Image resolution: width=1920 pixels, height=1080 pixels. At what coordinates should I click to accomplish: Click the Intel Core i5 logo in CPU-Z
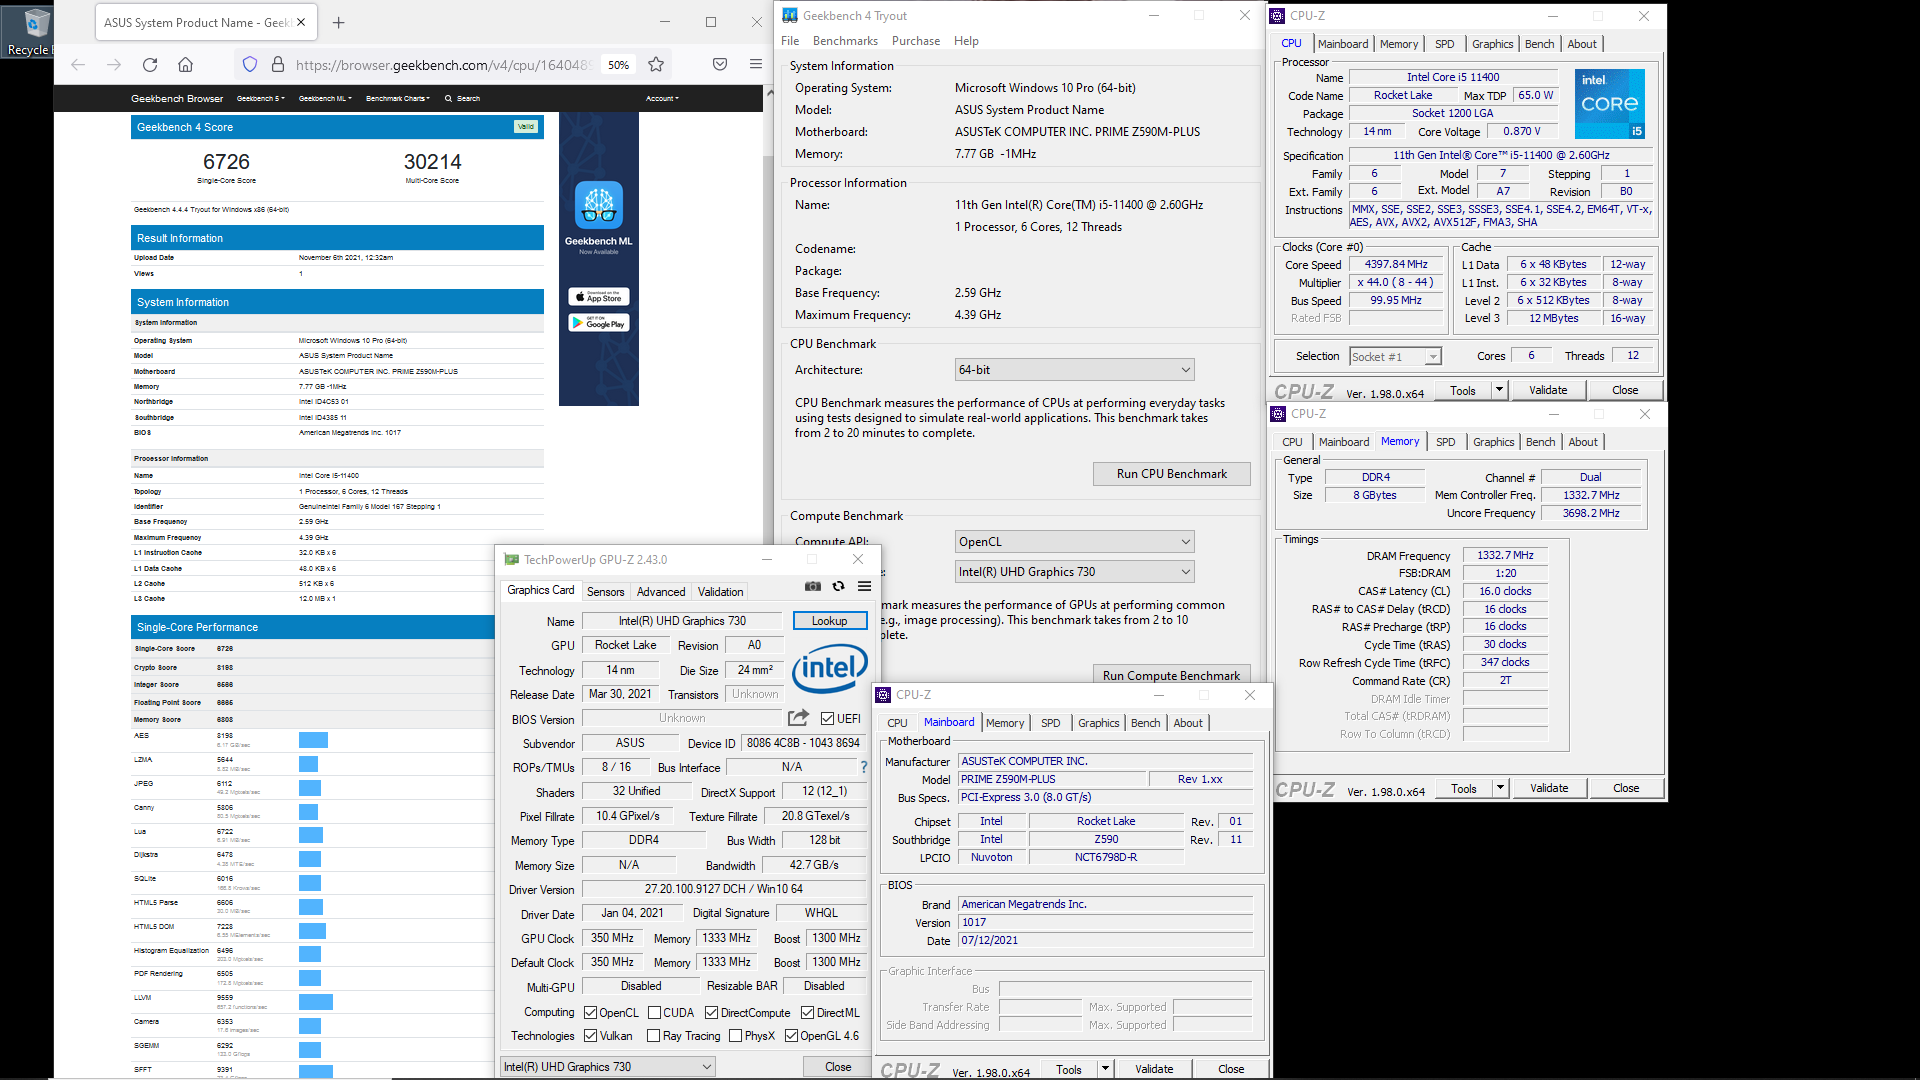coord(1610,104)
